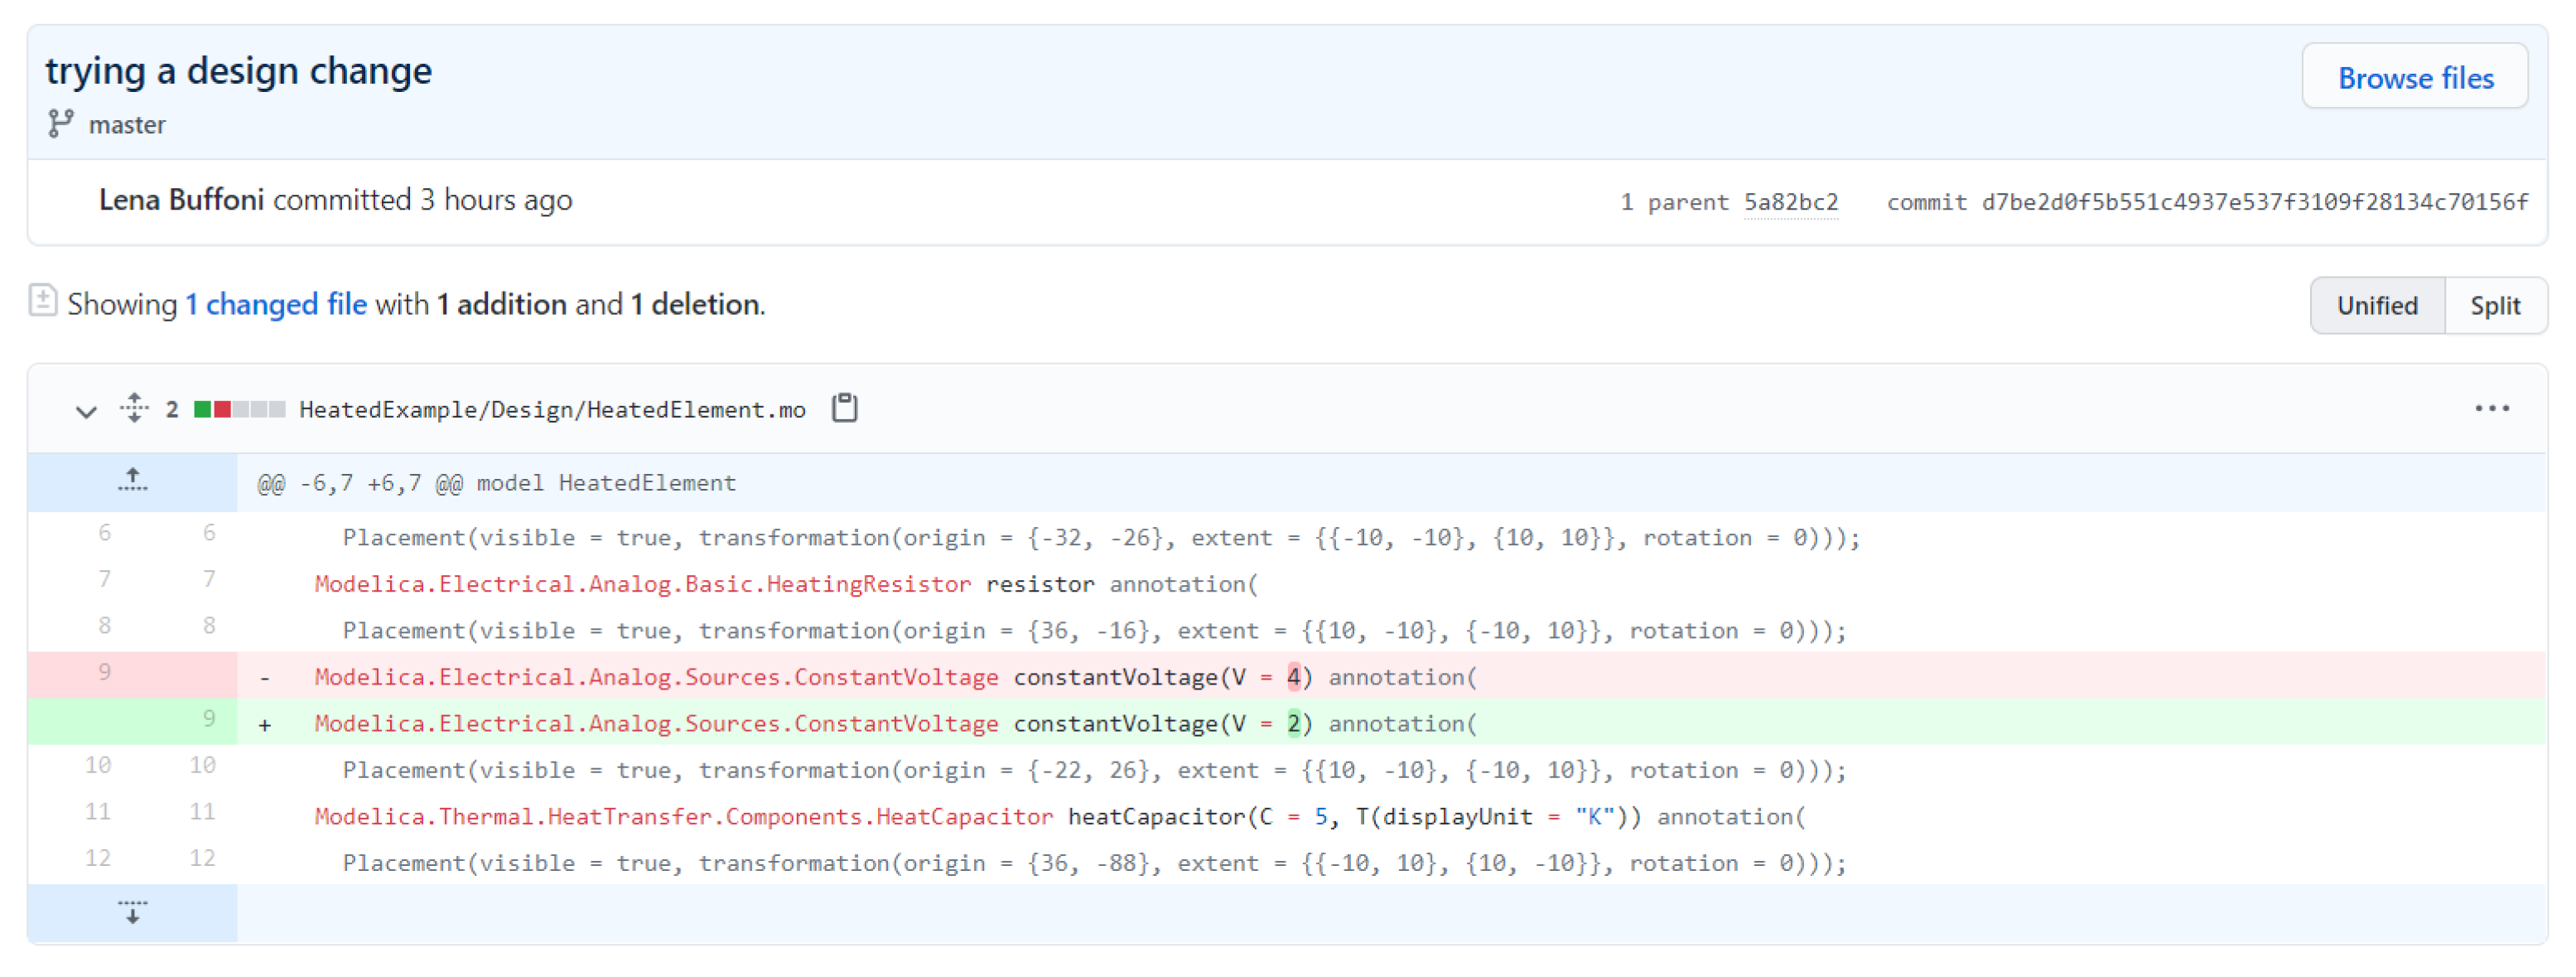Click the diffstat colored squares bar
The height and width of the screenshot is (977, 2576).
(x=239, y=409)
